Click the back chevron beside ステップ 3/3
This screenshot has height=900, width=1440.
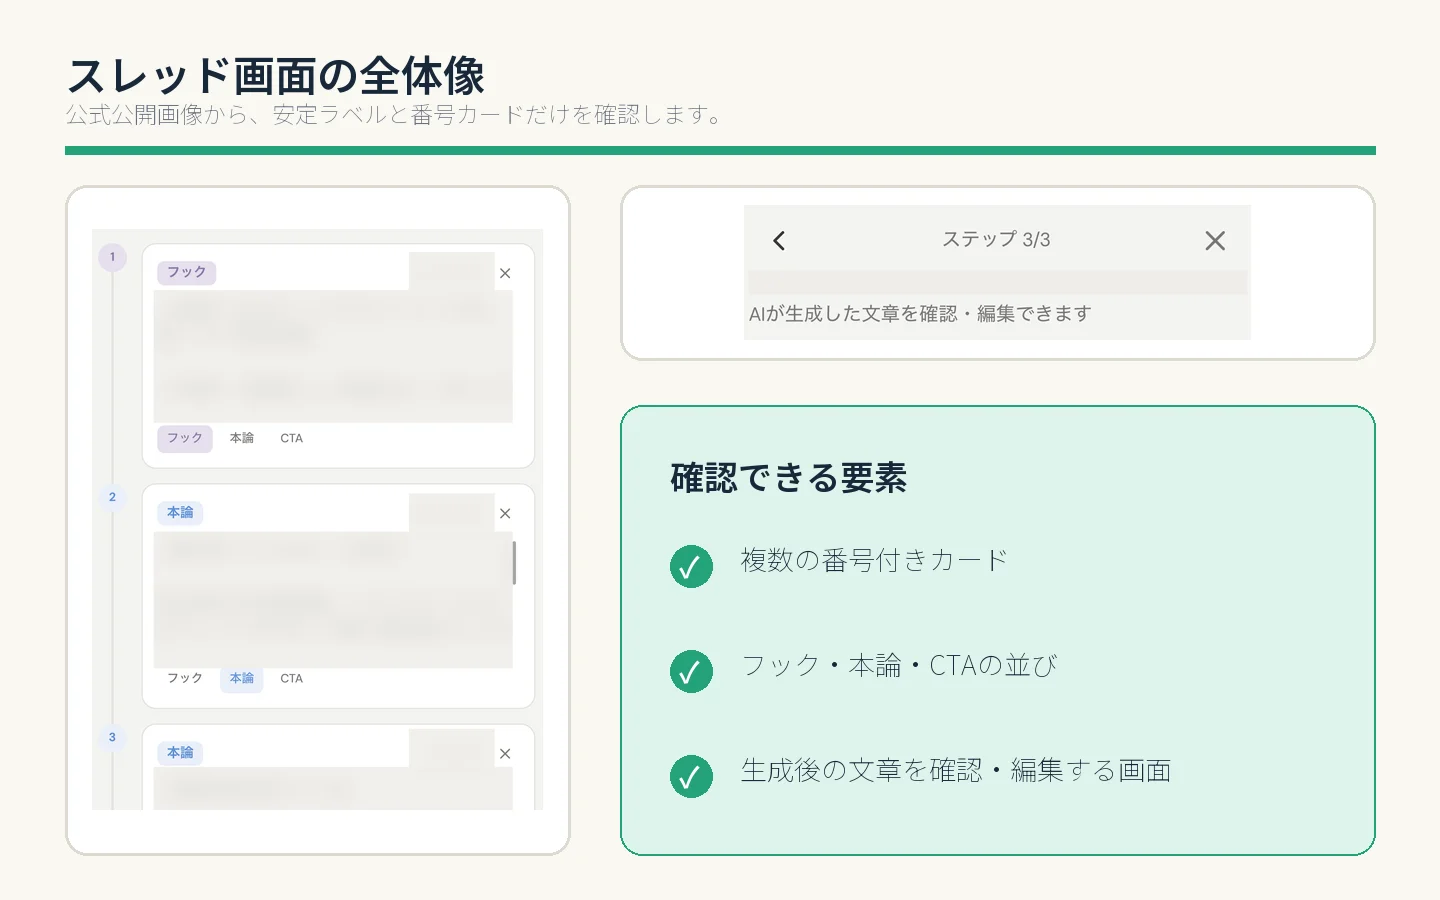(779, 240)
